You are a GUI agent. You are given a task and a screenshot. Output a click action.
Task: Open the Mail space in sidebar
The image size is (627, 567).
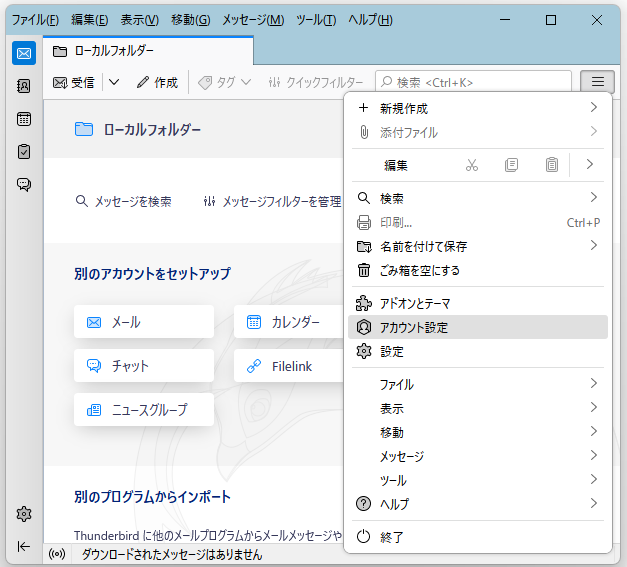pyautogui.click(x=24, y=53)
